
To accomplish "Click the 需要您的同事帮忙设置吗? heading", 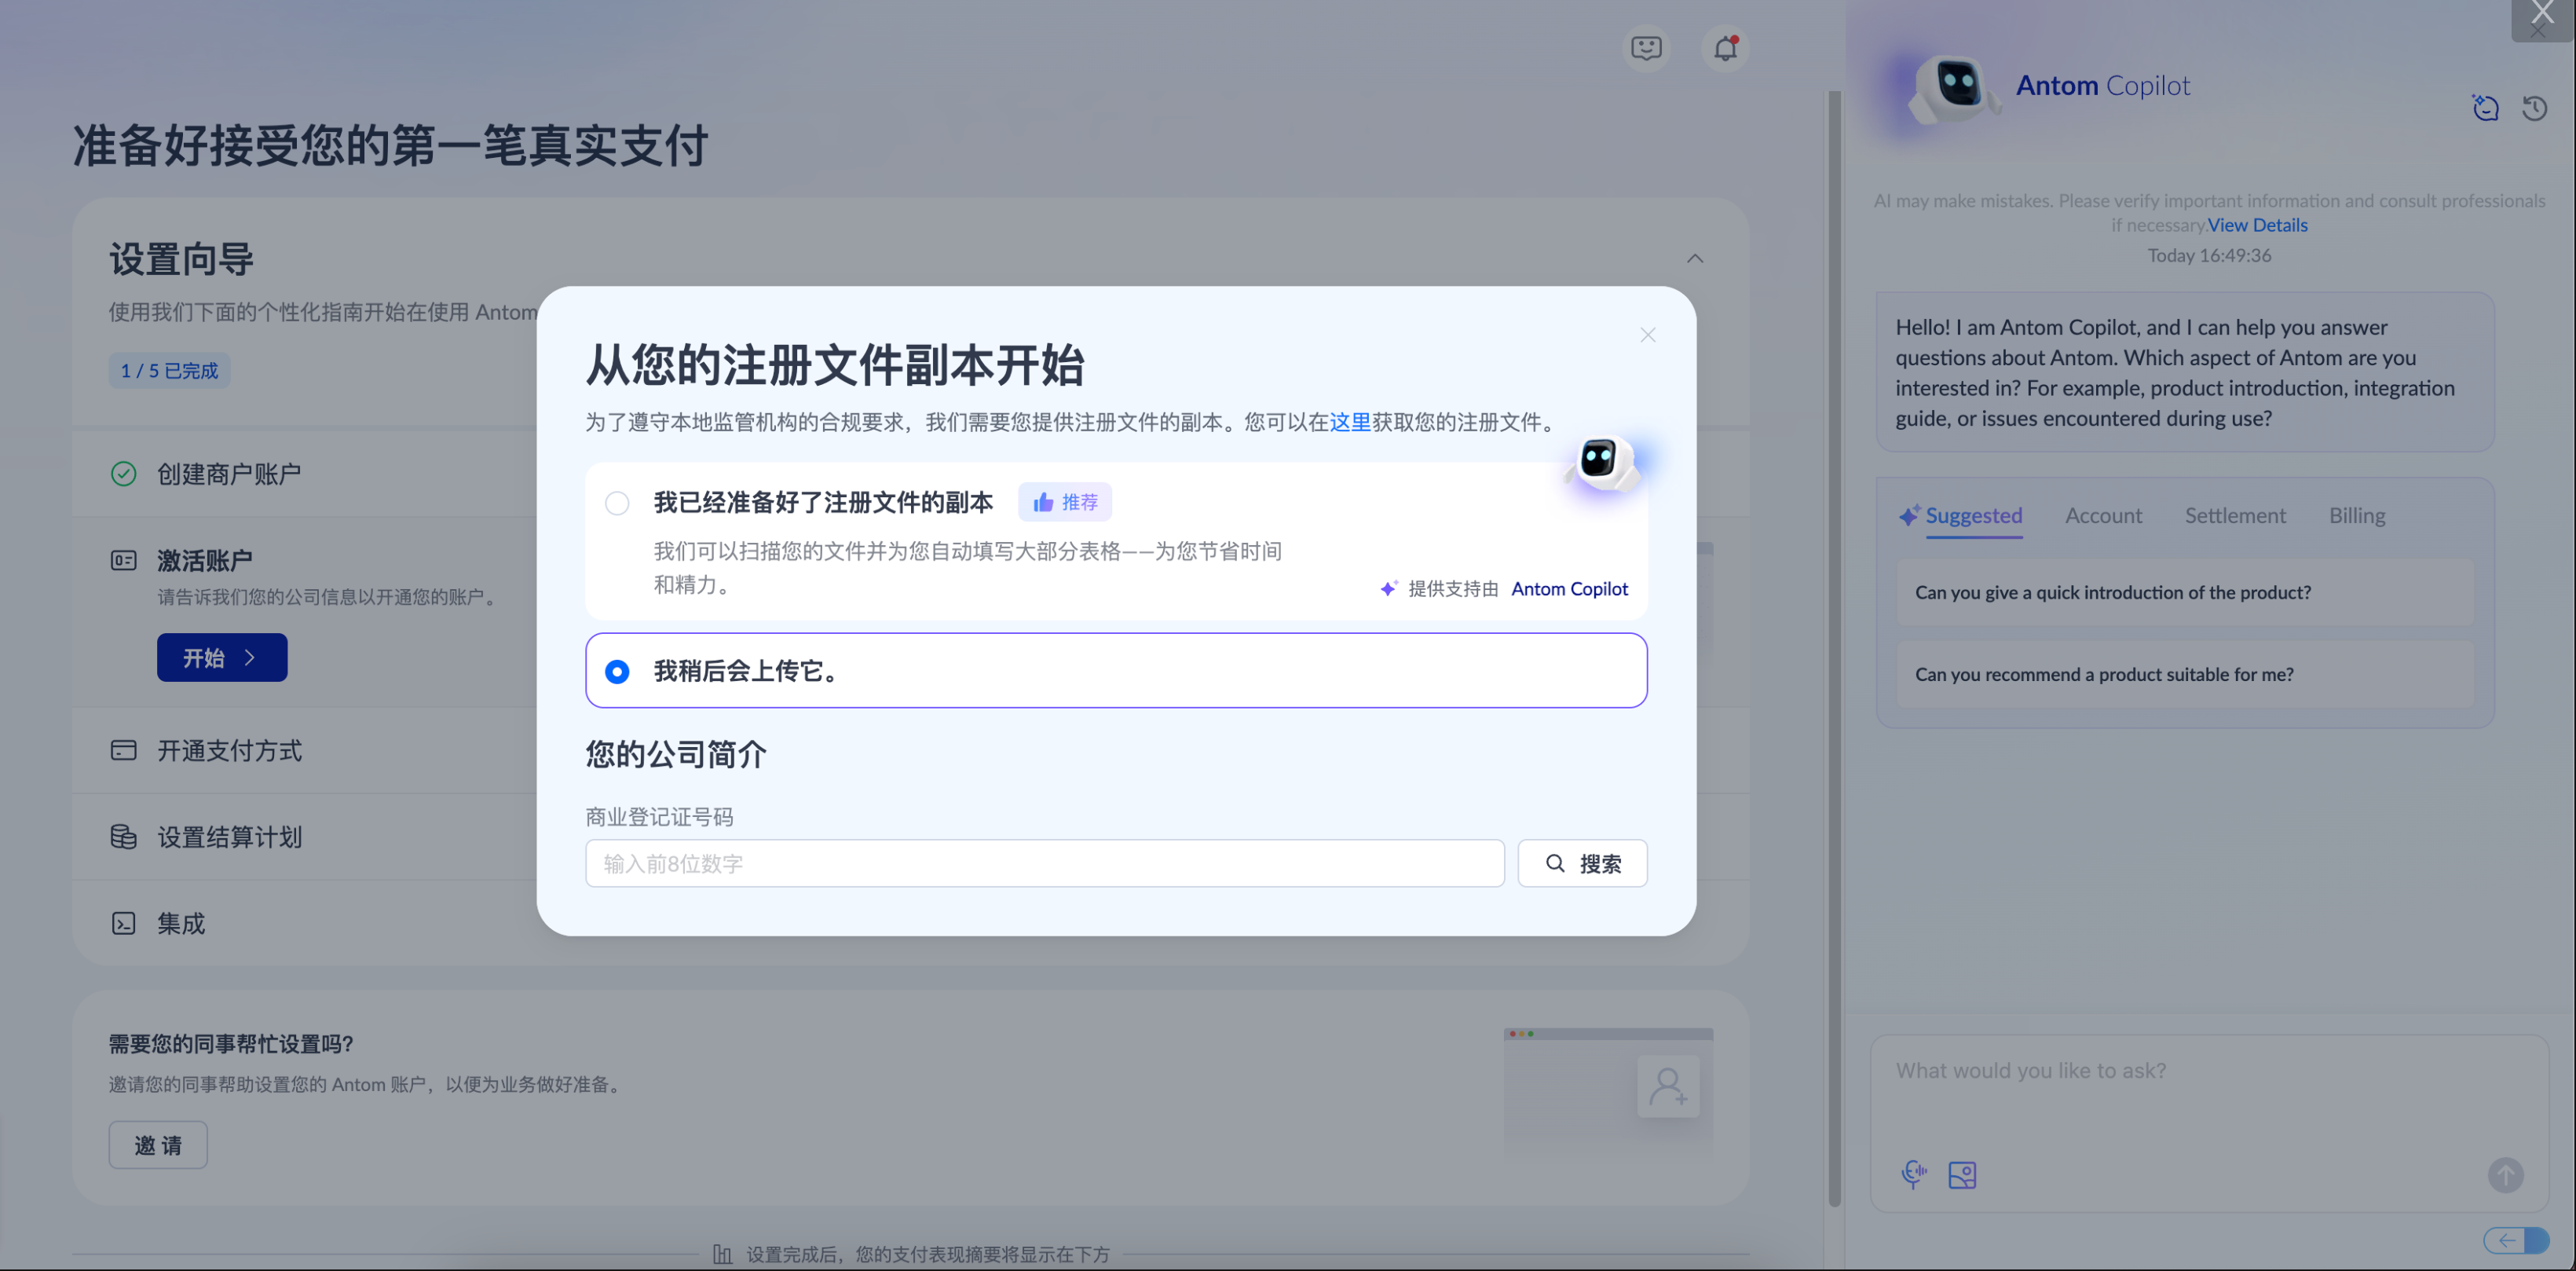I will point(231,1044).
